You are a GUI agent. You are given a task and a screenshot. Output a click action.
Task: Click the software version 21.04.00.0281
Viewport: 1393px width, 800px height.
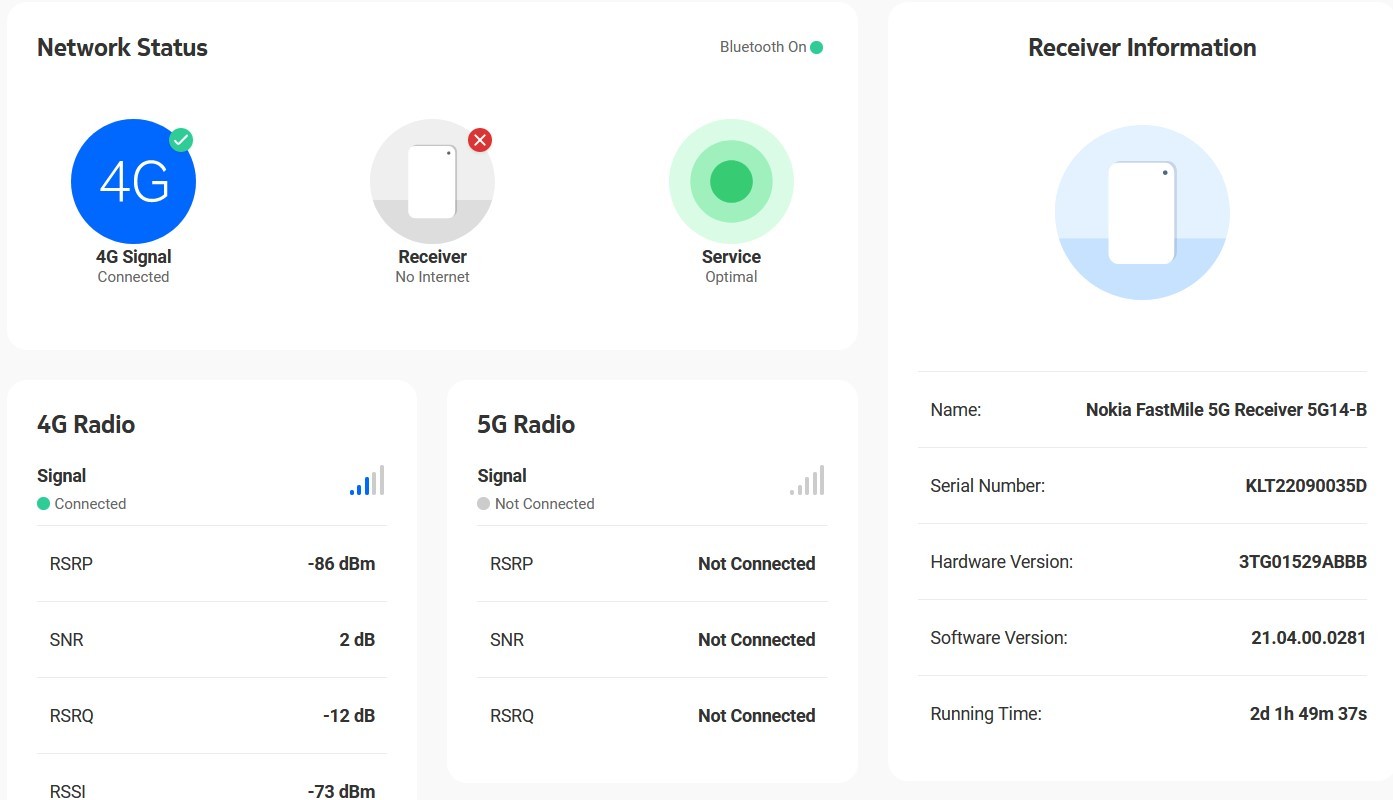coord(1308,638)
